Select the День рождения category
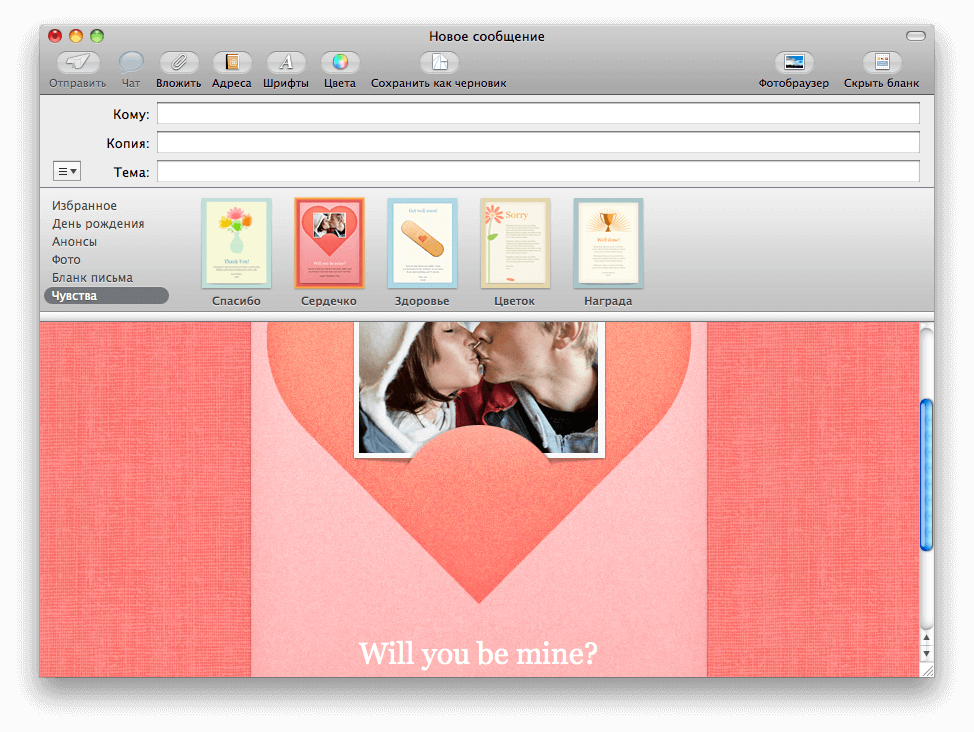Image resolution: width=974 pixels, height=732 pixels. coord(98,224)
